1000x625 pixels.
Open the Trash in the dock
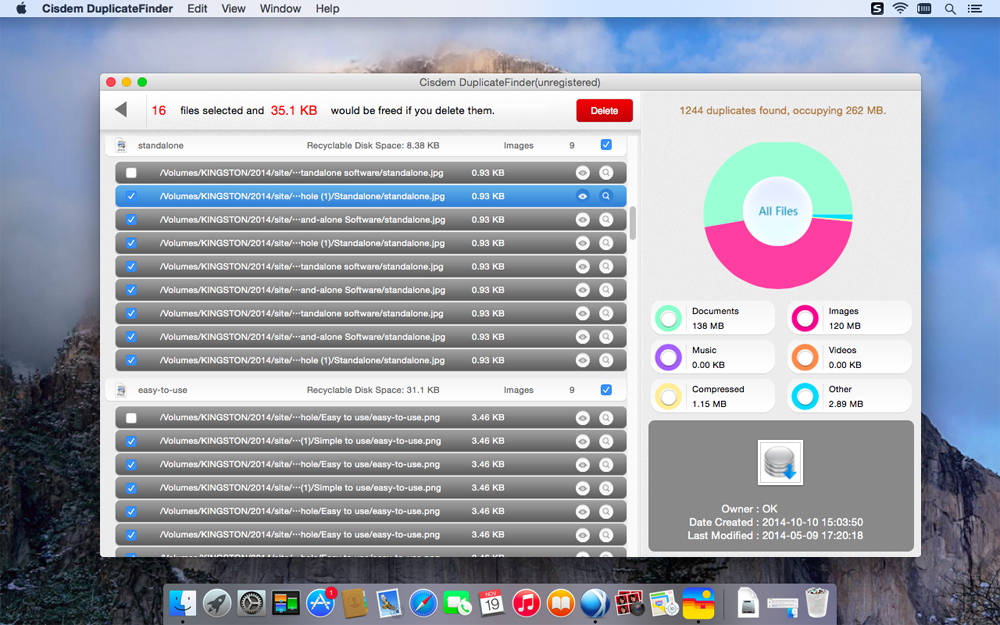pyautogui.click(x=817, y=602)
